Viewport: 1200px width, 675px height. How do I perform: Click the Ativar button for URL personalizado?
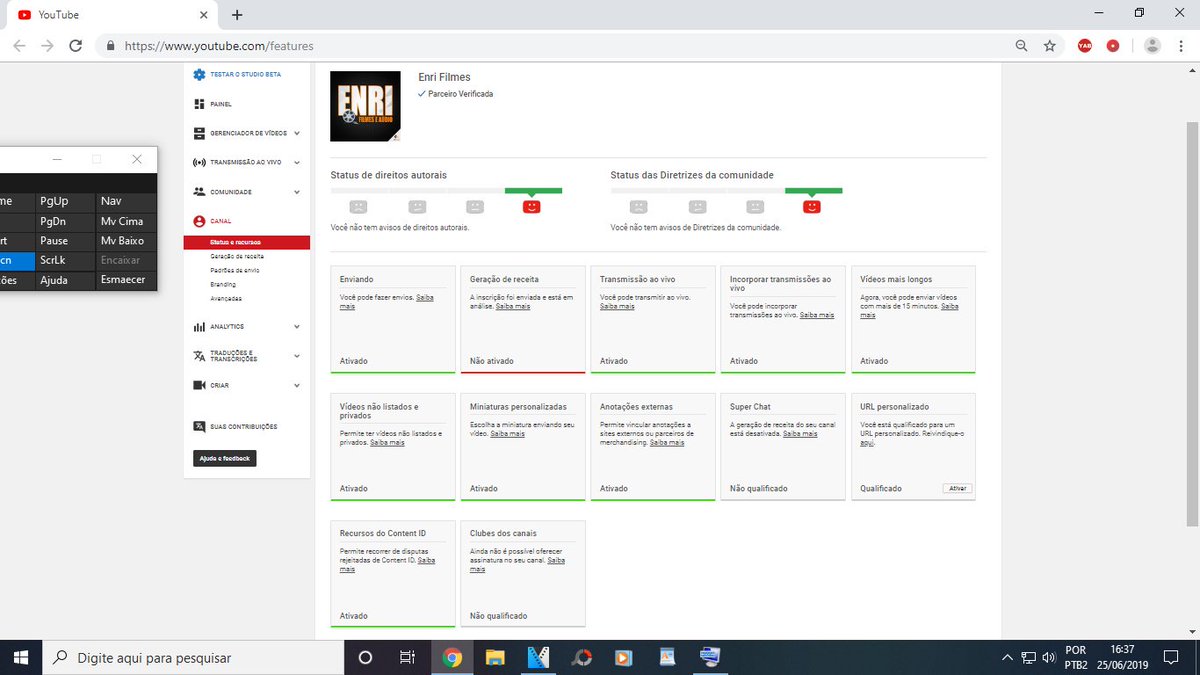(x=957, y=489)
